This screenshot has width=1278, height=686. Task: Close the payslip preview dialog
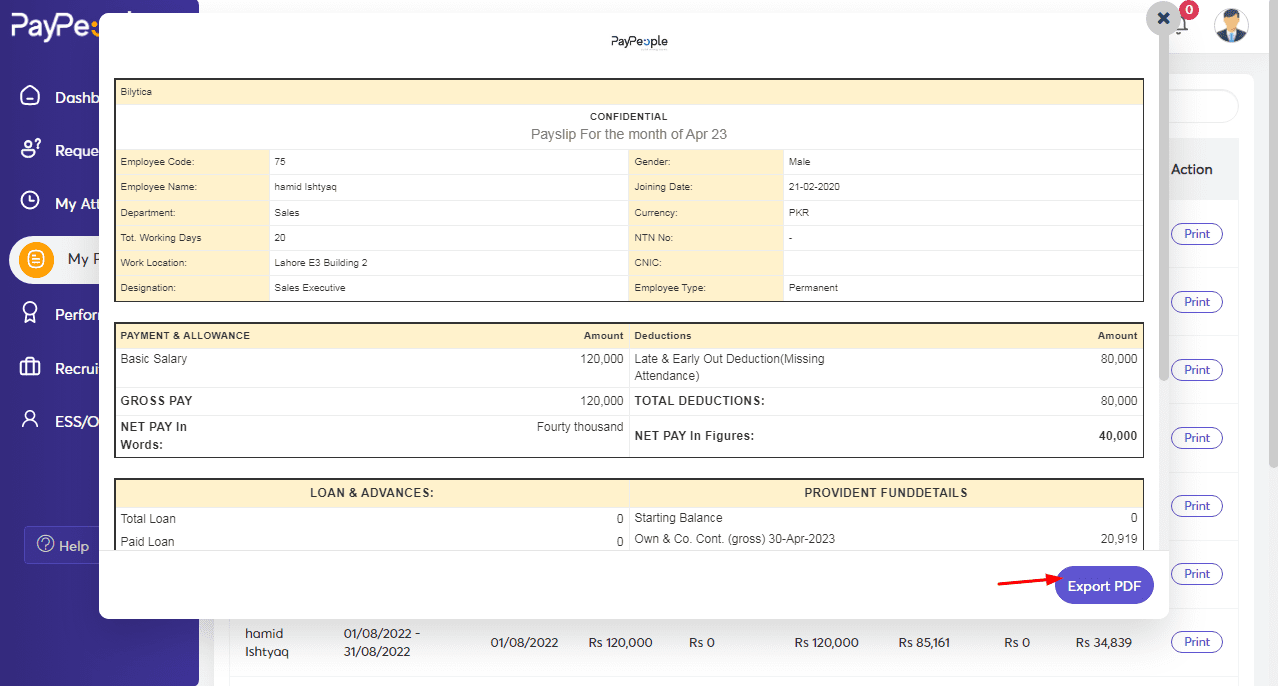pos(1163,17)
